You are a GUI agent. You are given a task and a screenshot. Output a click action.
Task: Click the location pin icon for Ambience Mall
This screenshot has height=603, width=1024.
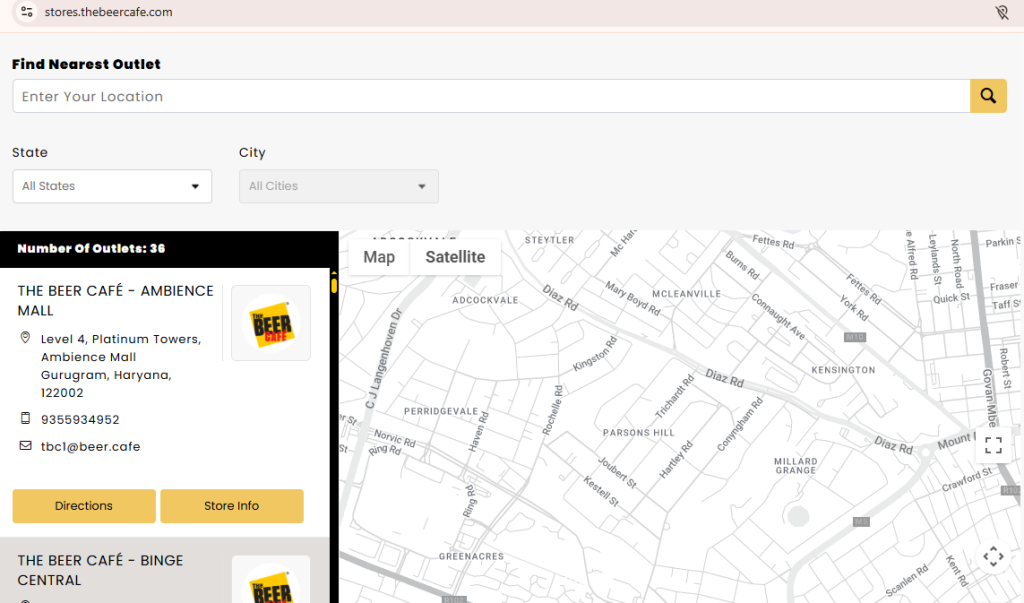tap(25, 338)
